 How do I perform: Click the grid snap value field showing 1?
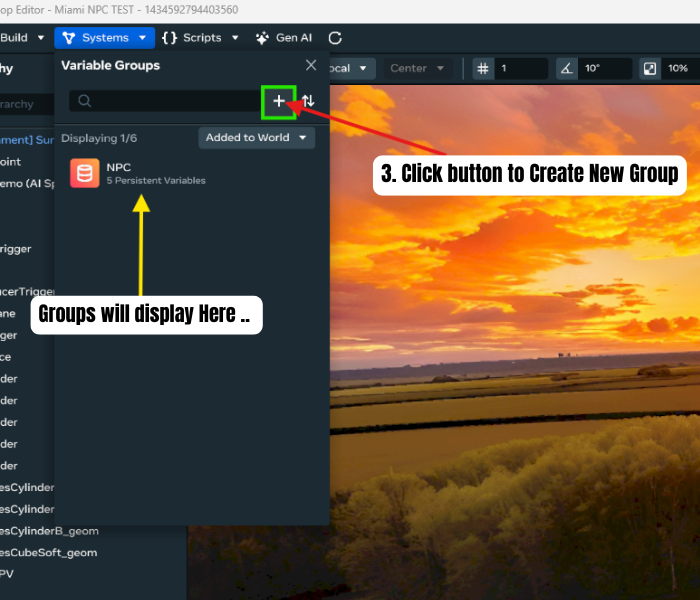pyautogui.click(x=522, y=69)
